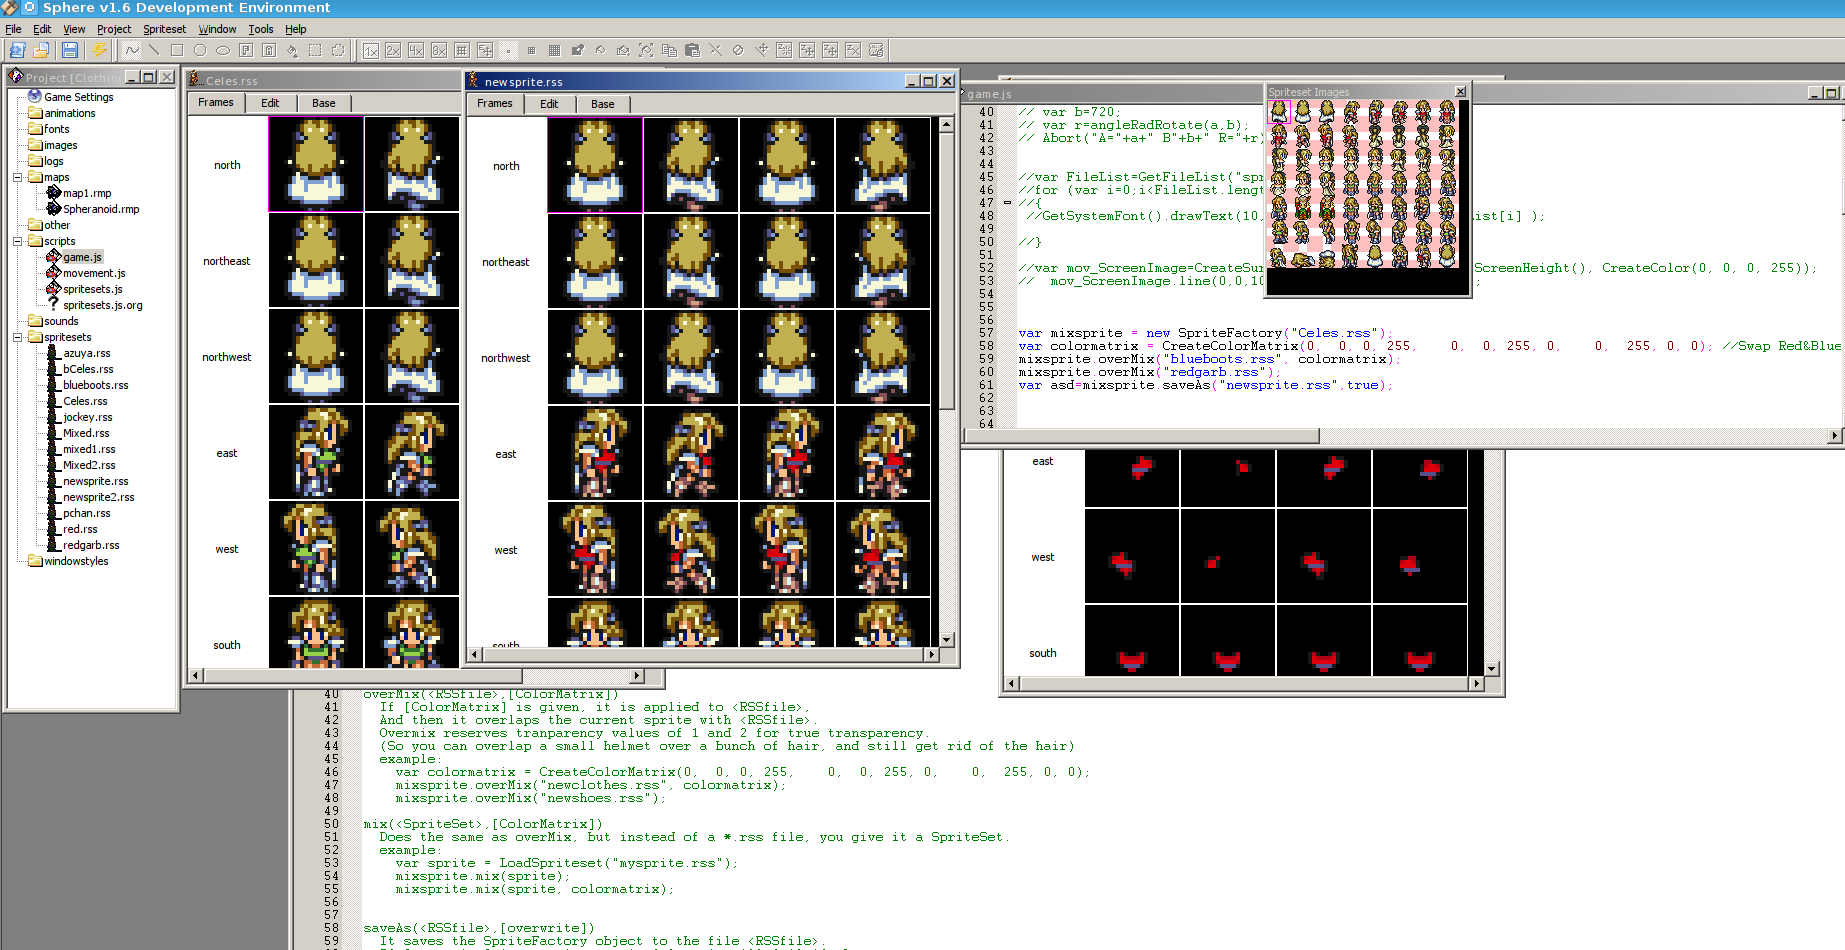Toggle the 4x zoom button
The image size is (1845, 950).
click(416, 50)
